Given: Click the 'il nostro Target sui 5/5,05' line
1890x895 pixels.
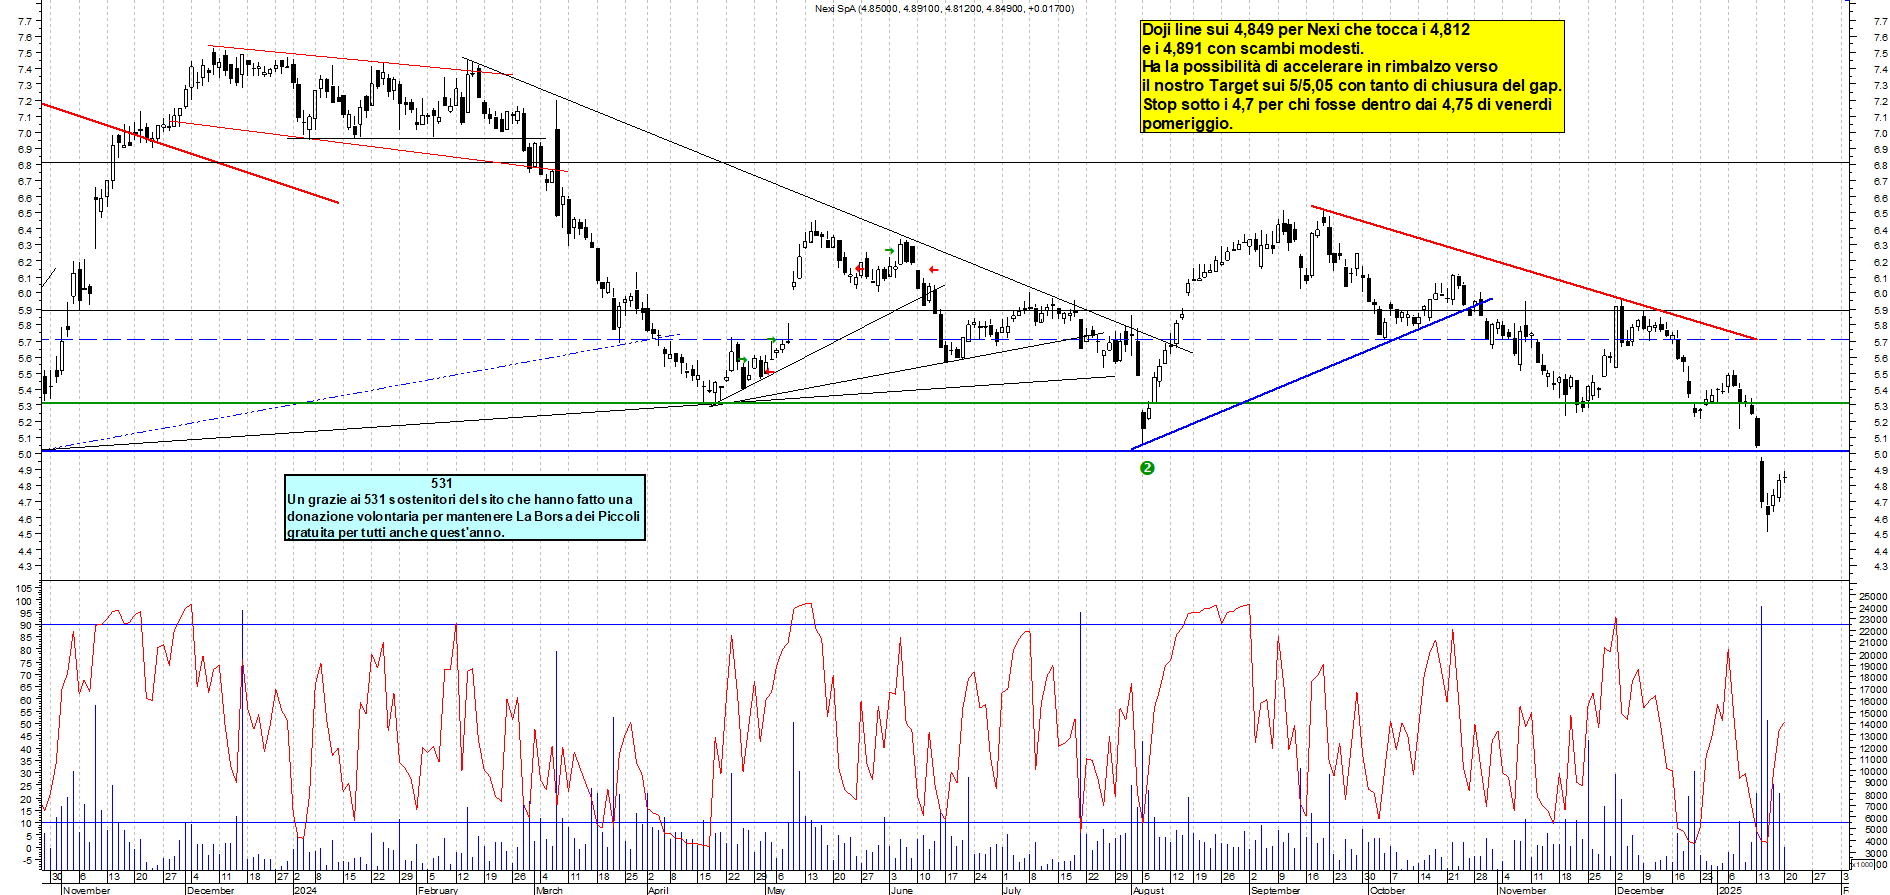Looking at the screenshot, I should [1352, 86].
